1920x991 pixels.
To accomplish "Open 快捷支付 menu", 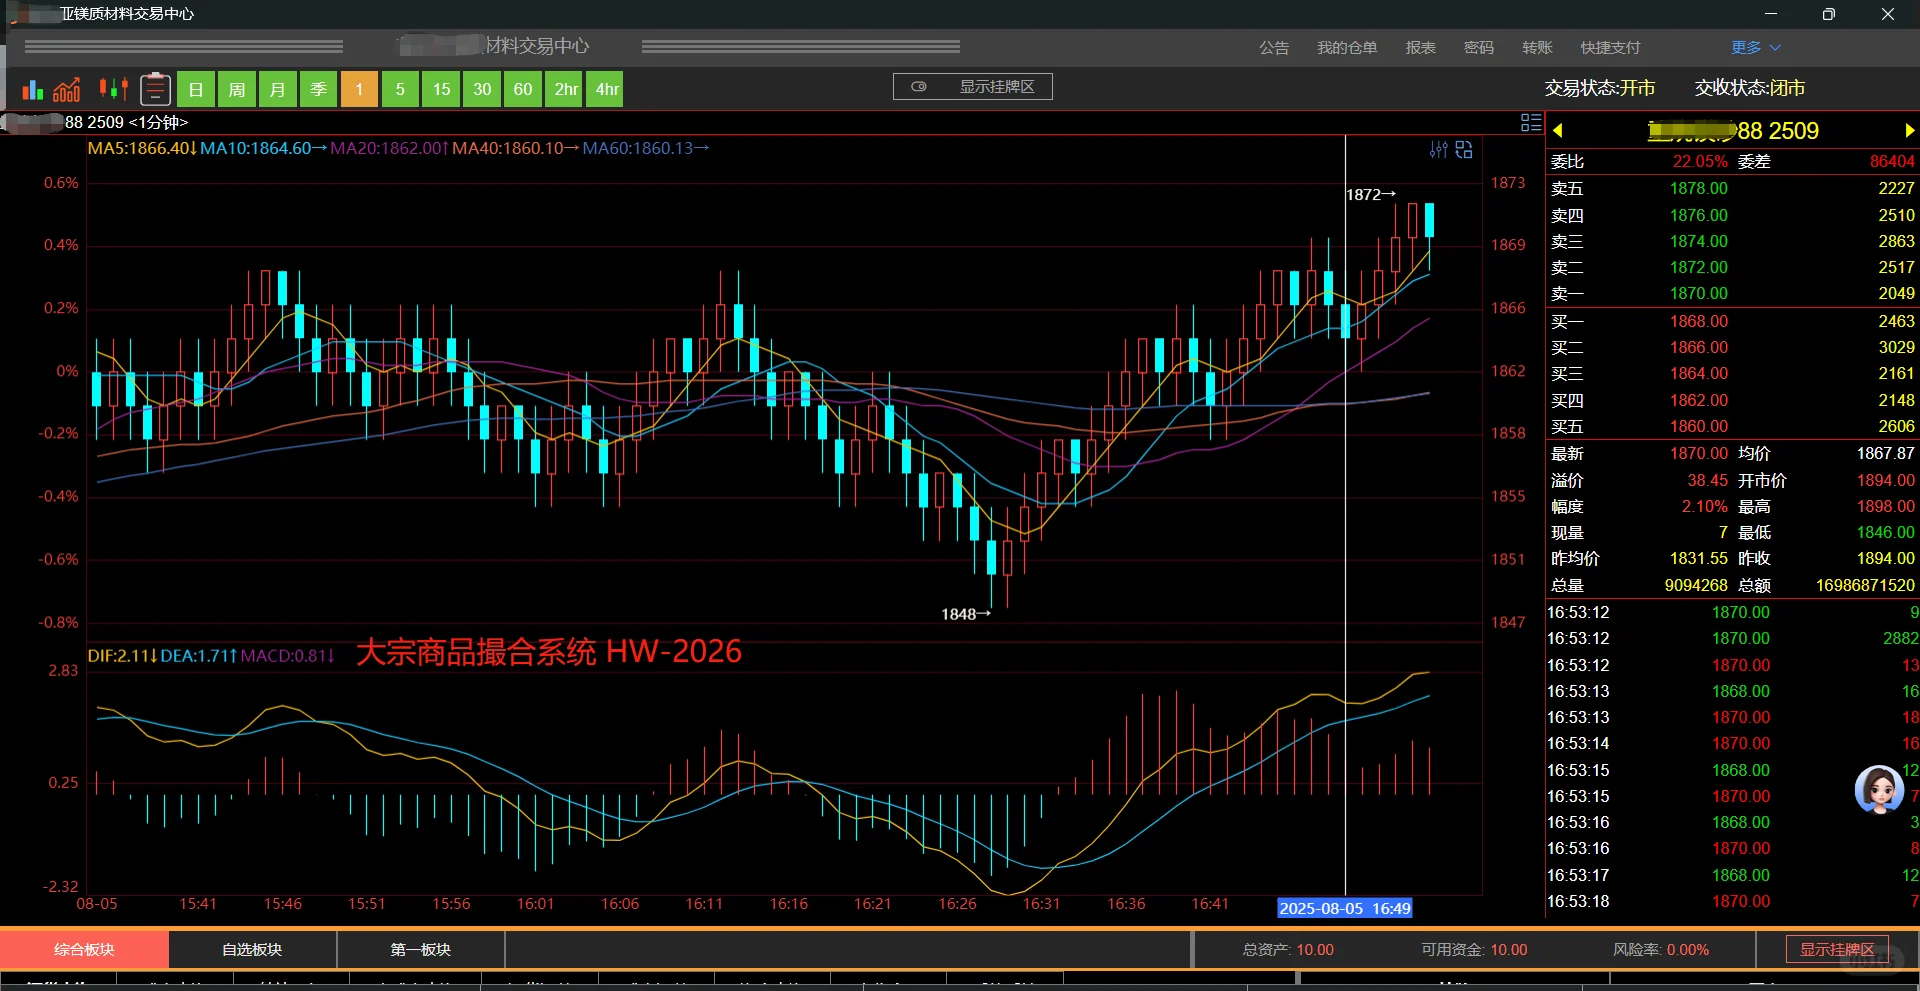I will 1610,48.
